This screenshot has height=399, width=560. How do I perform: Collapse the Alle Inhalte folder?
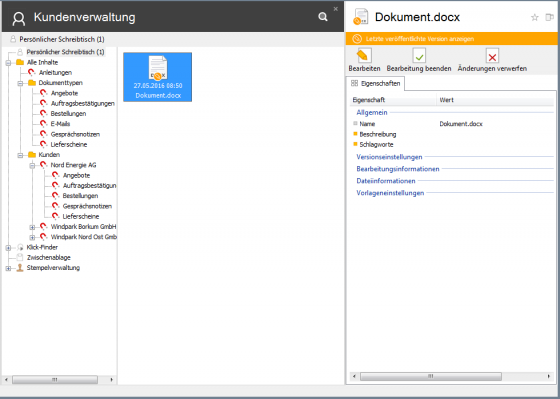pyautogui.click(x=8, y=63)
